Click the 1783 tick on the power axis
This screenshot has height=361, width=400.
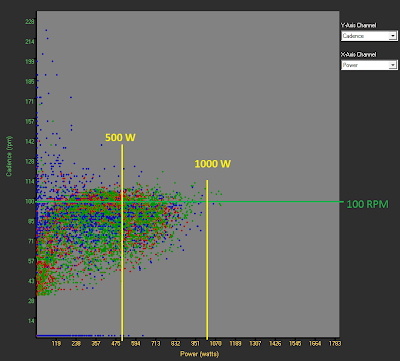(335, 344)
